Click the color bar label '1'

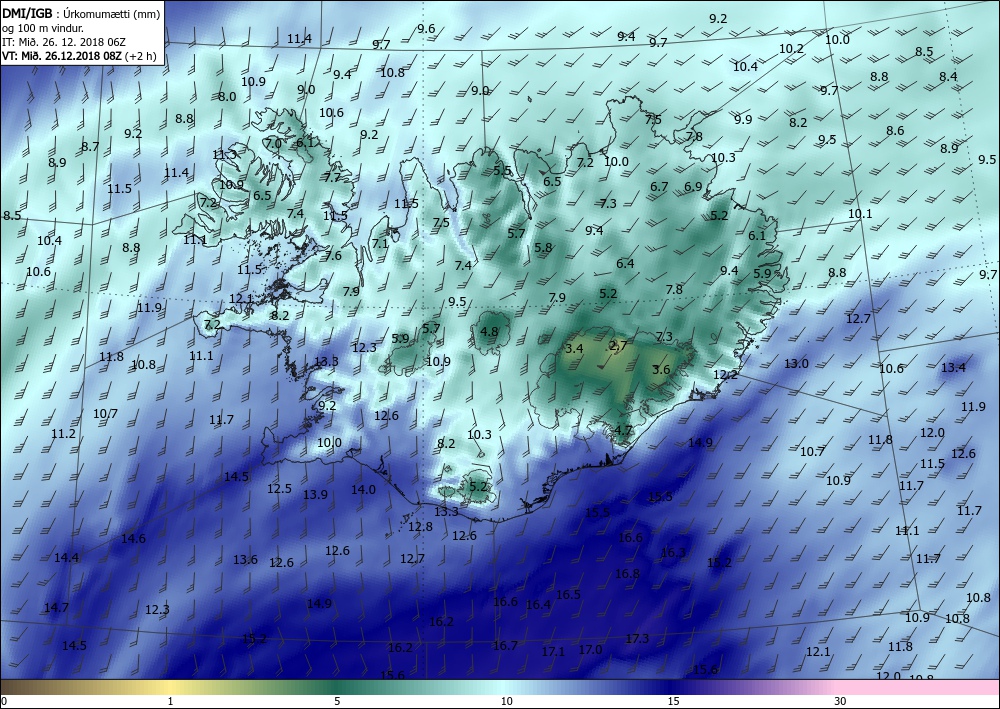(x=170, y=701)
